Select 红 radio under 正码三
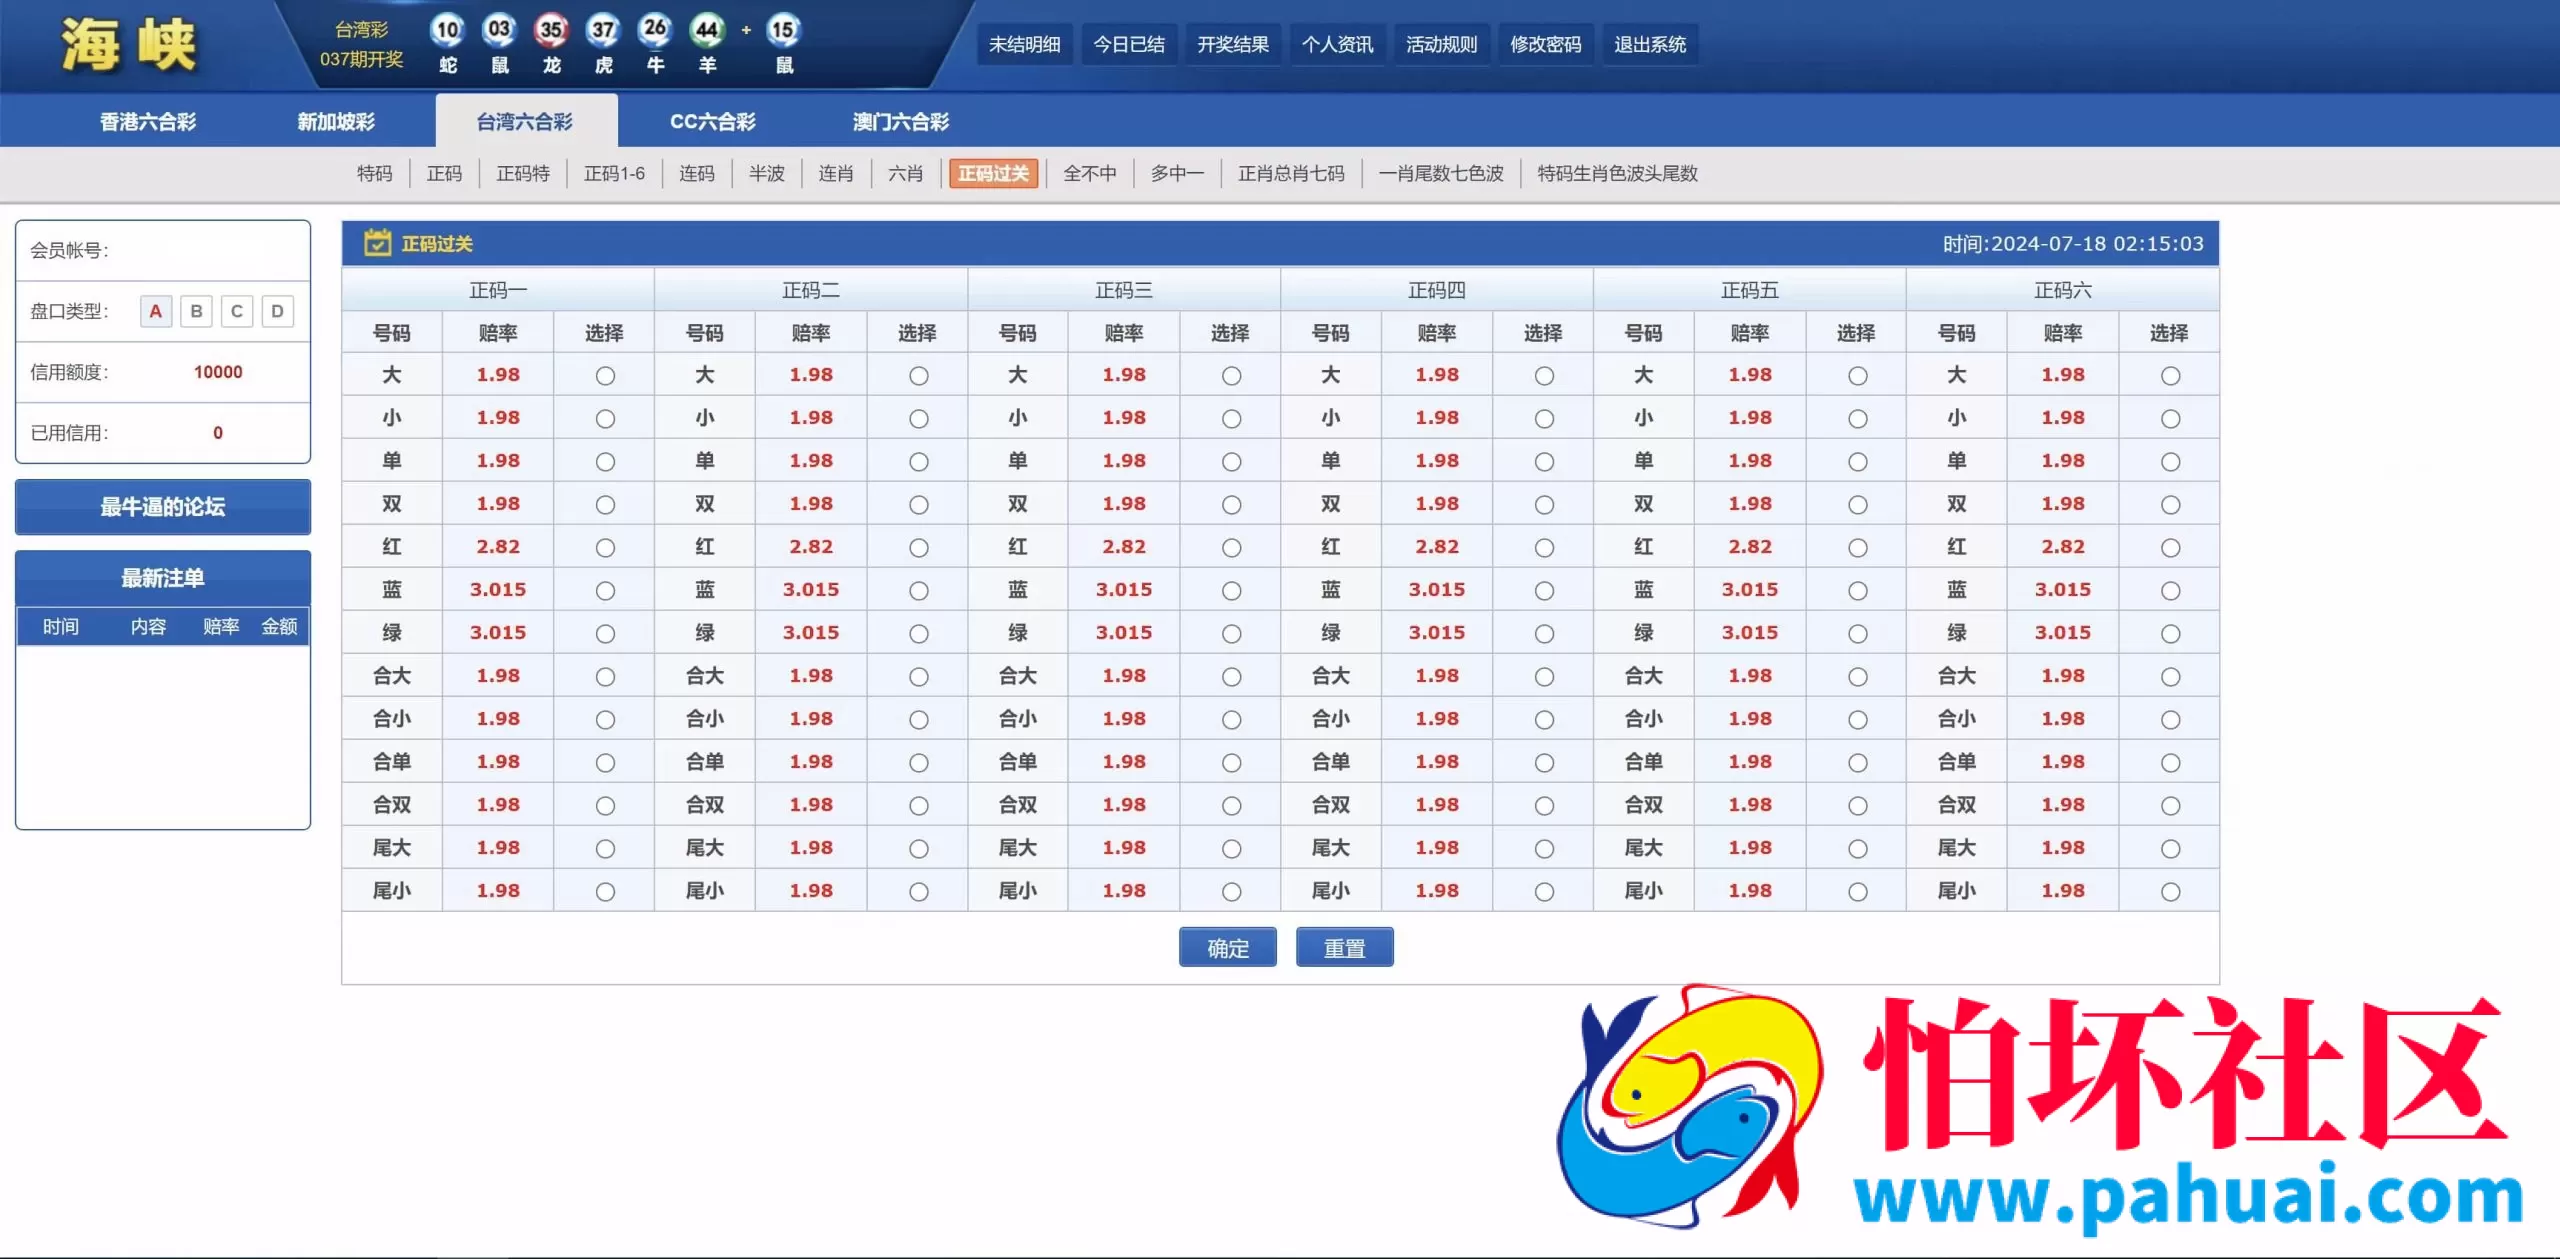The image size is (2560, 1259). 1231,548
